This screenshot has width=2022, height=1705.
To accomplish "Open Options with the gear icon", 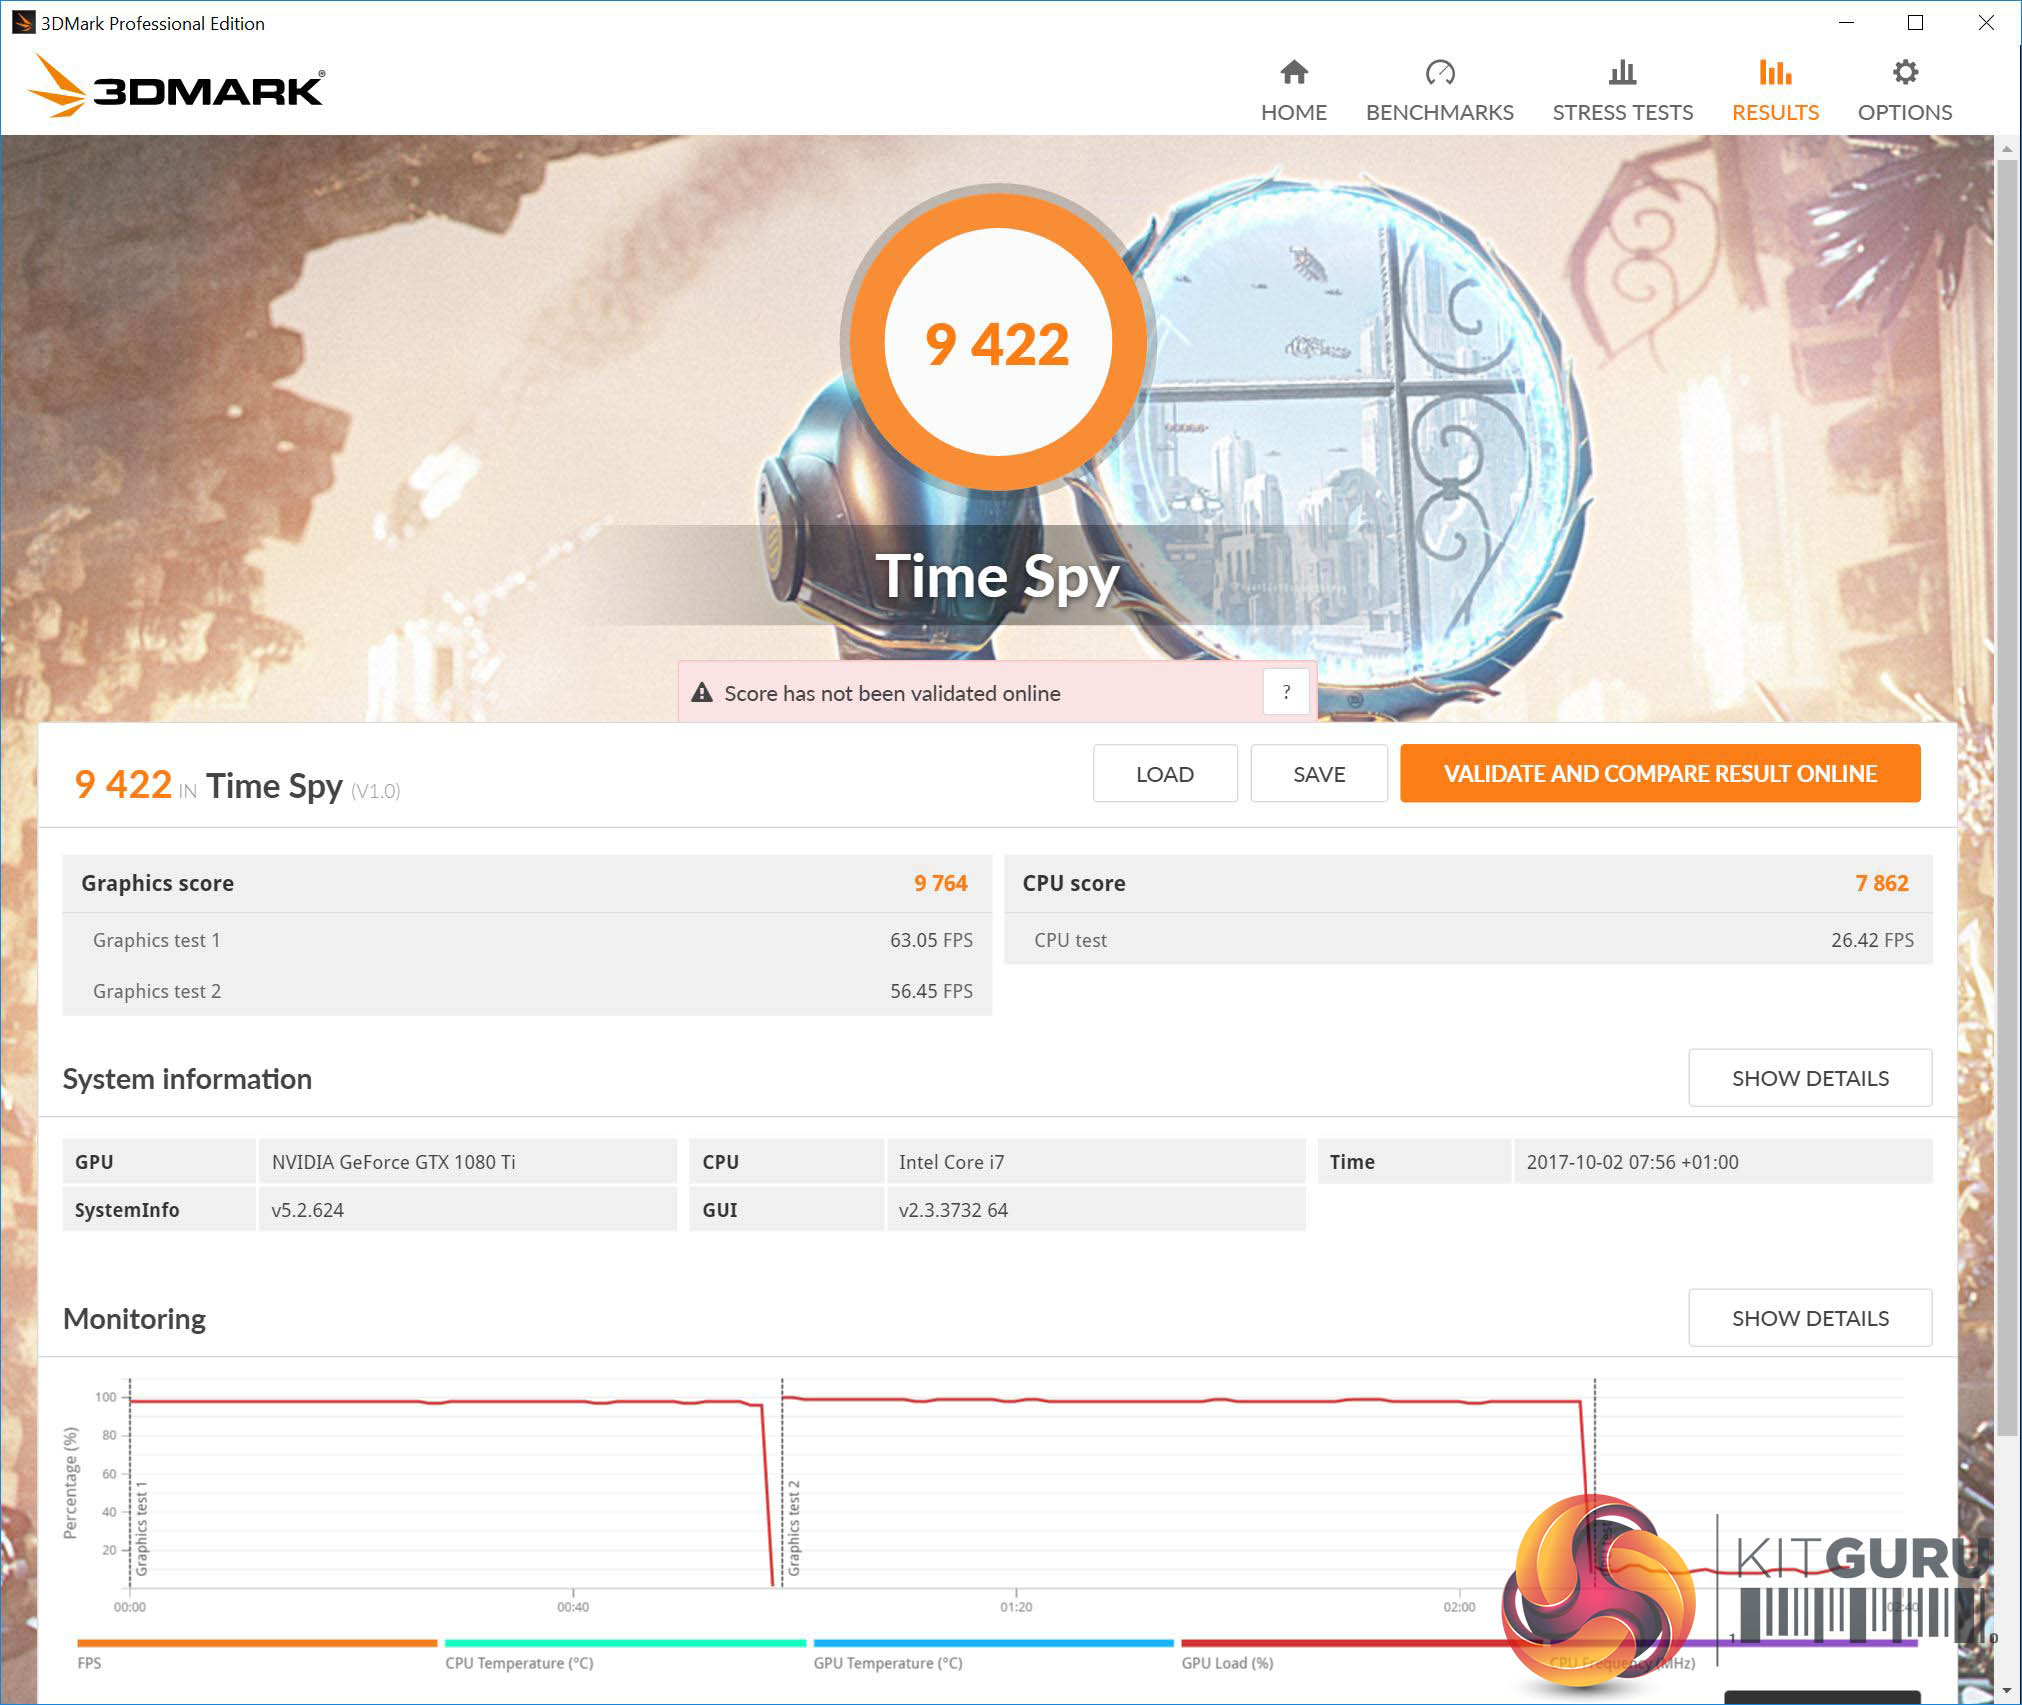I will click(x=1904, y=72).
